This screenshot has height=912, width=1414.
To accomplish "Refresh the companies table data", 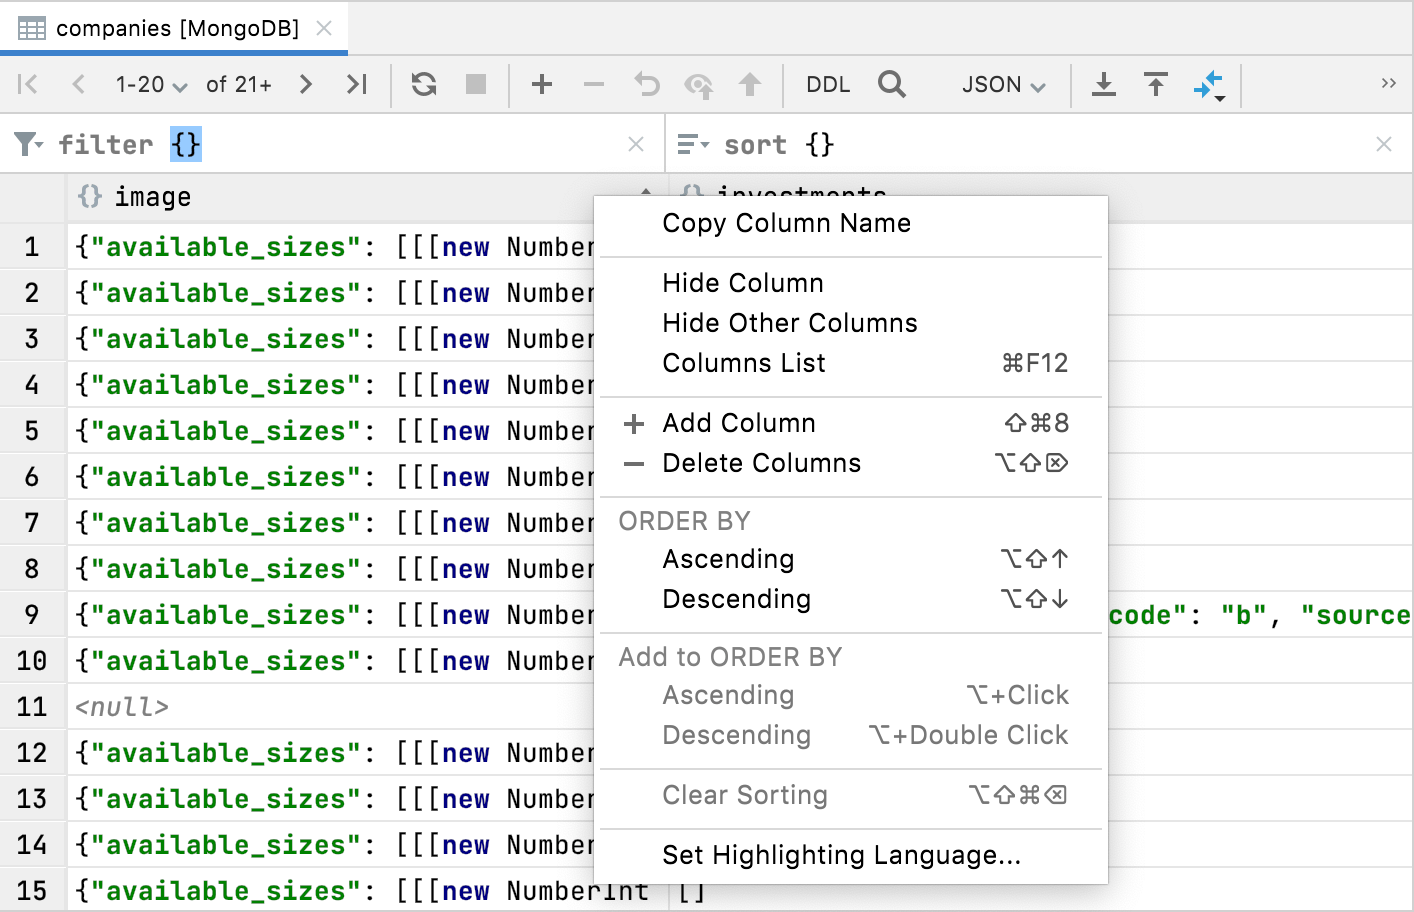I will click(423, 84).
